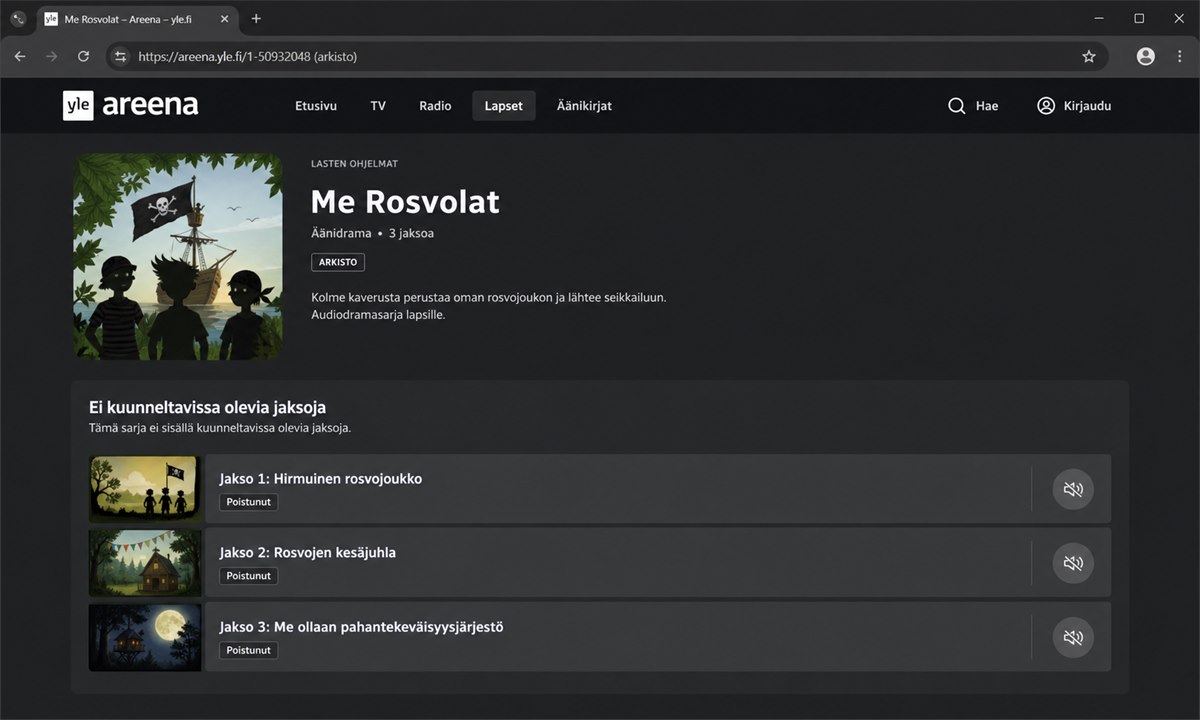The width and height of the screenshot is (1200, 720).
Task: Click the Poistunut badge under Jakso 3
Action: pos(249,650)
